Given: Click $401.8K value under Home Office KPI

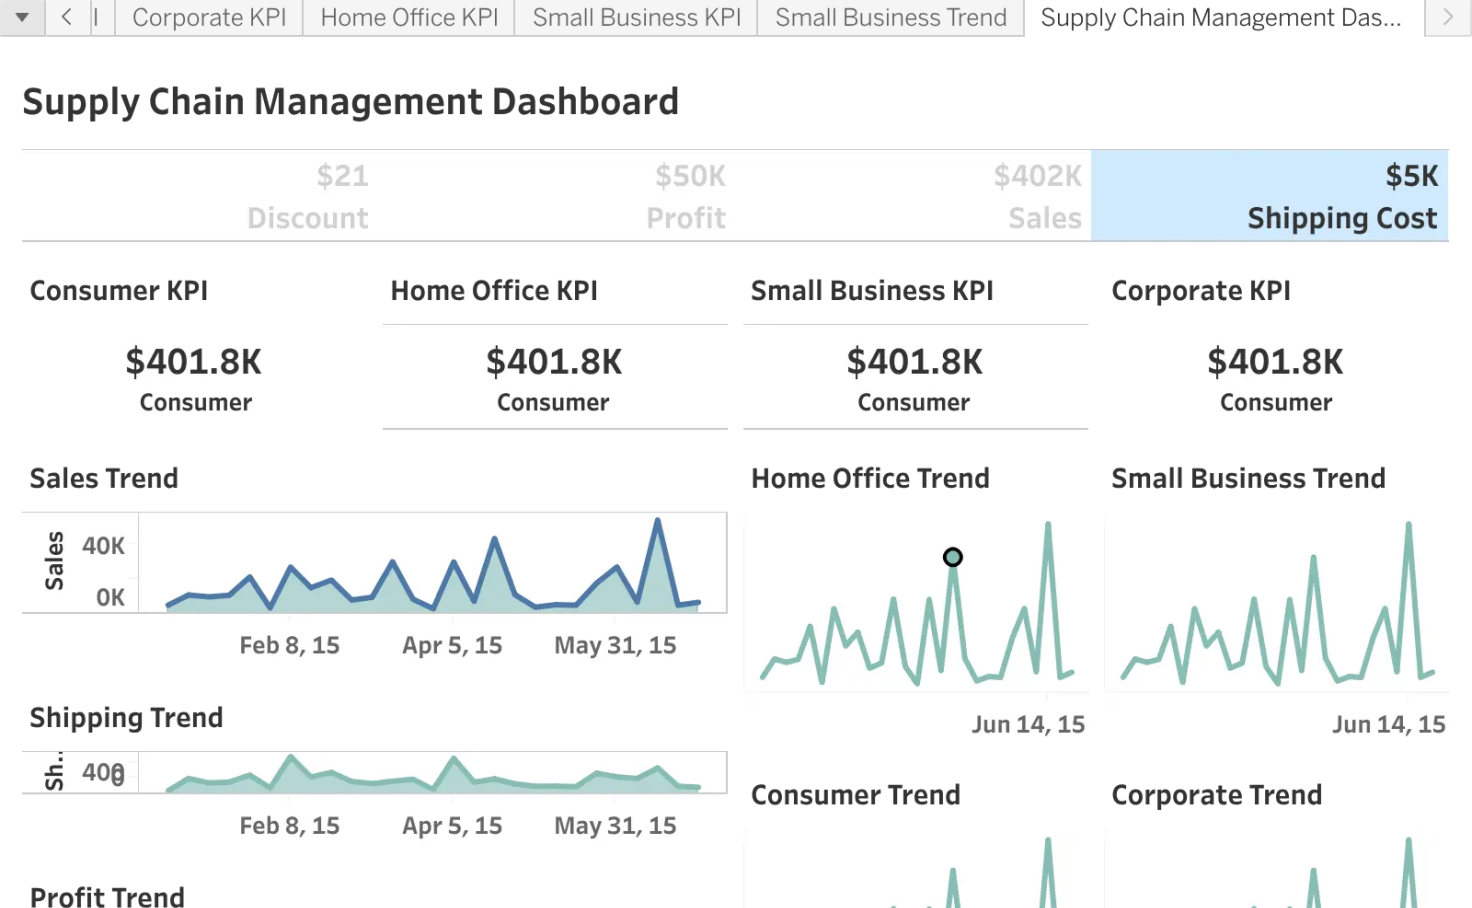Looking at the screenshot, I should click(x=554, y=362).
